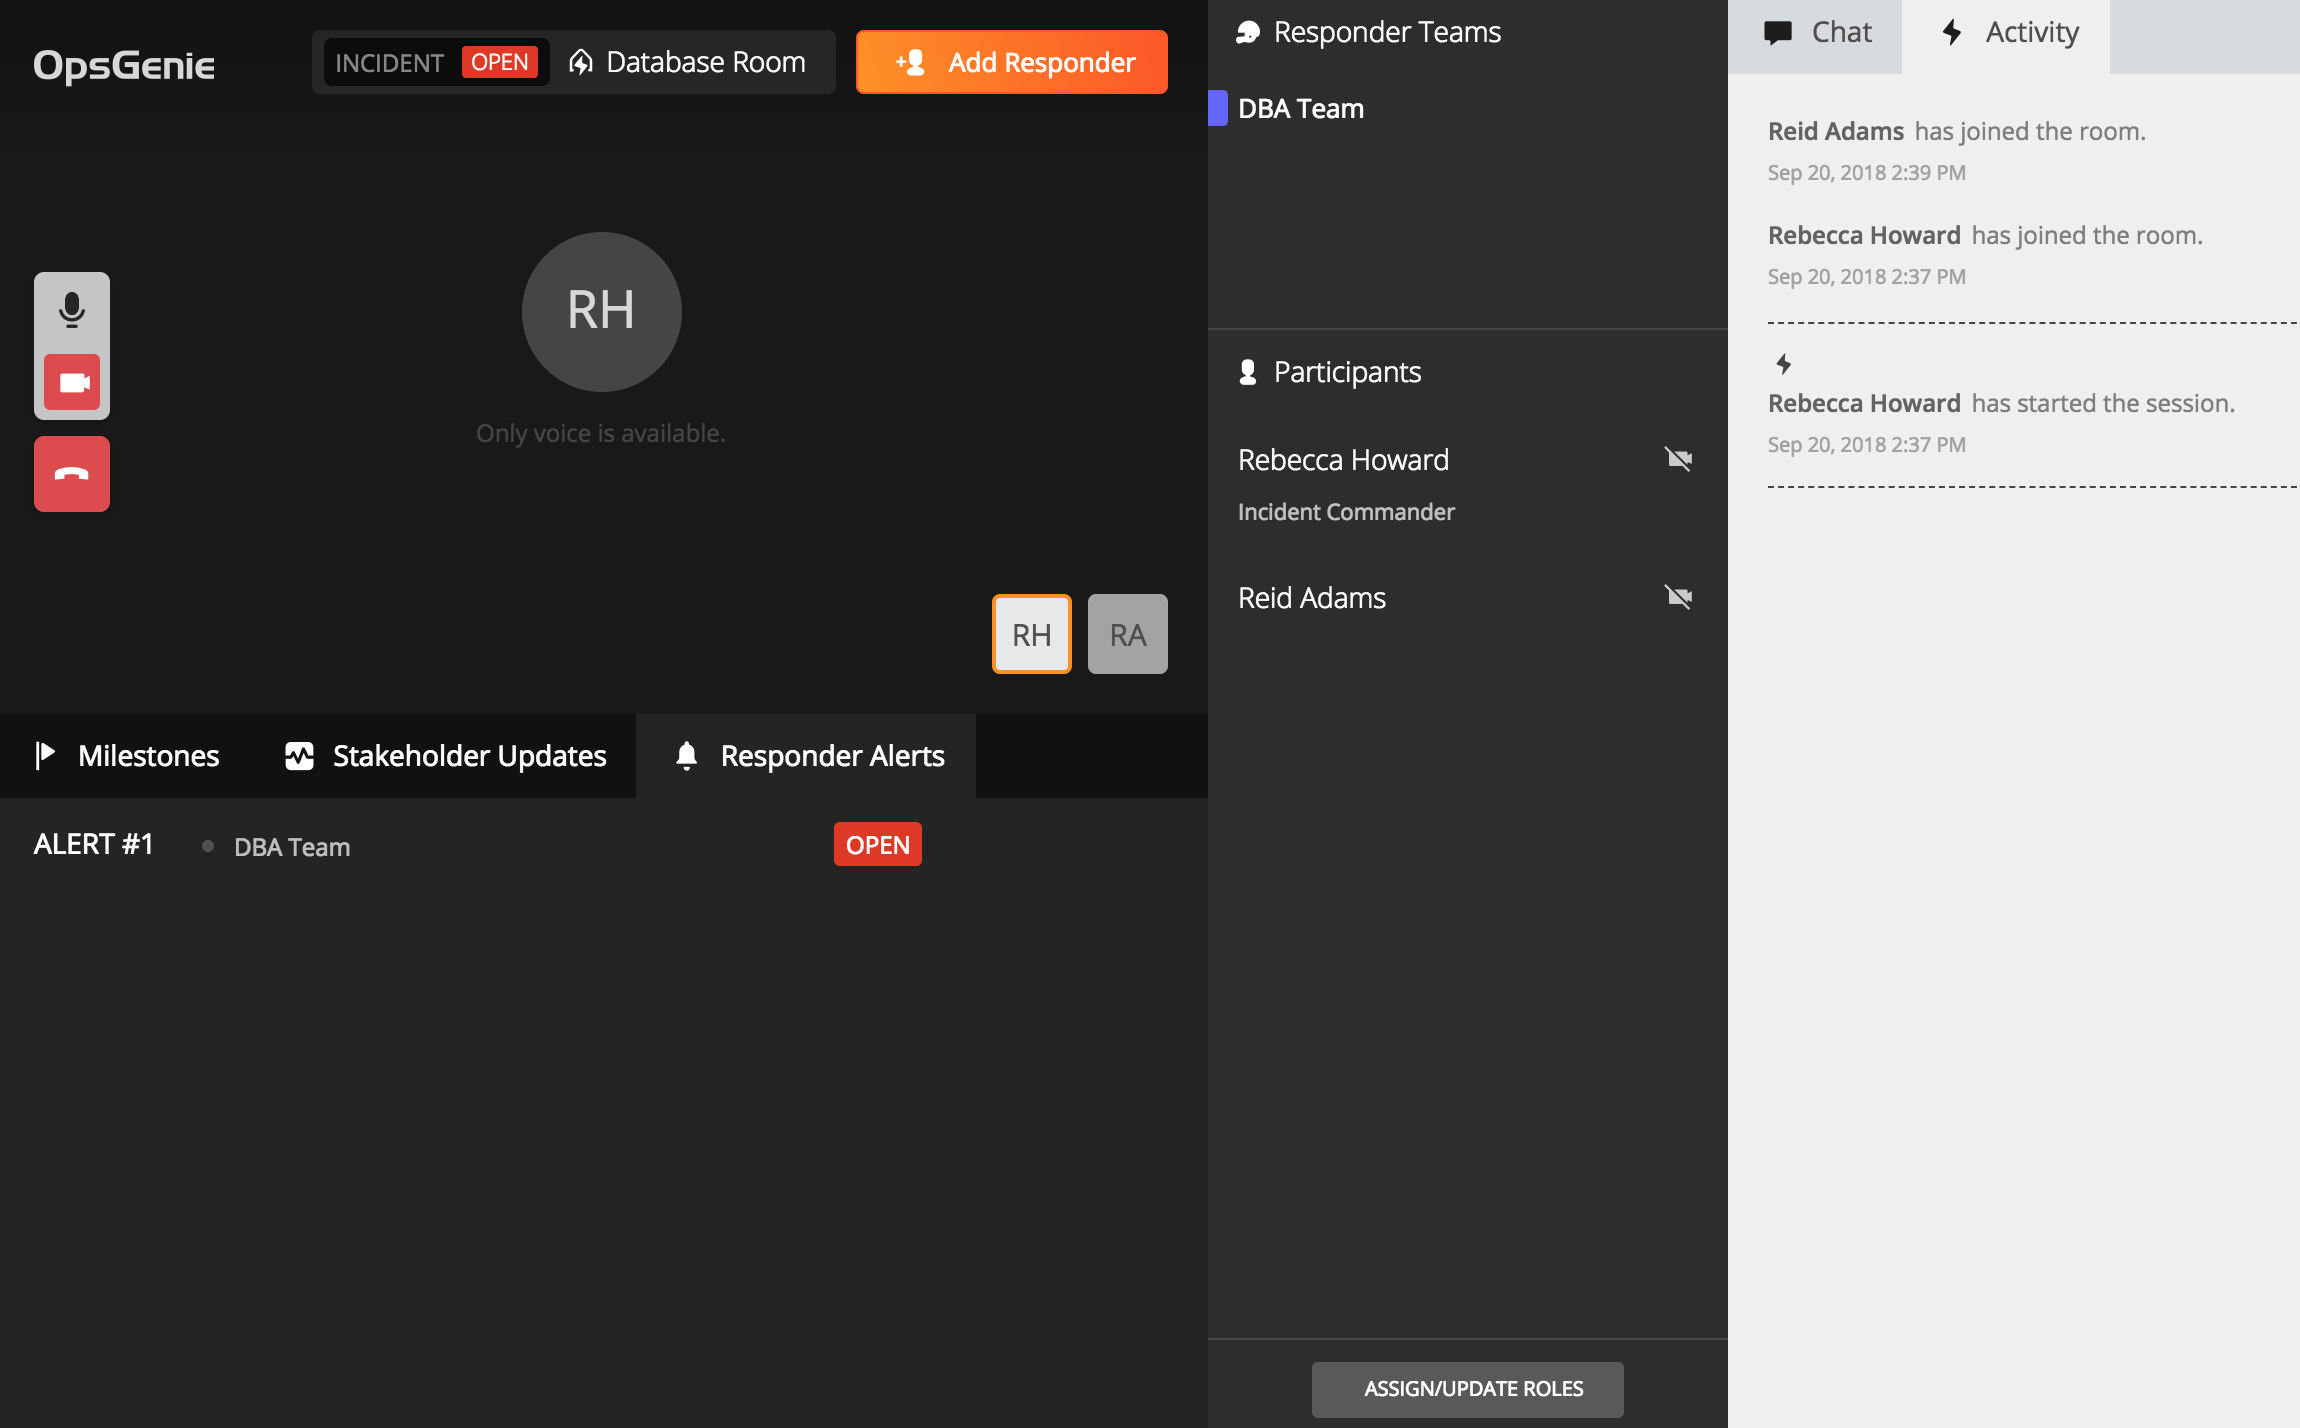Click the OpsGenie logo
Screen dimensions: 2300x1428
[124, 65]
